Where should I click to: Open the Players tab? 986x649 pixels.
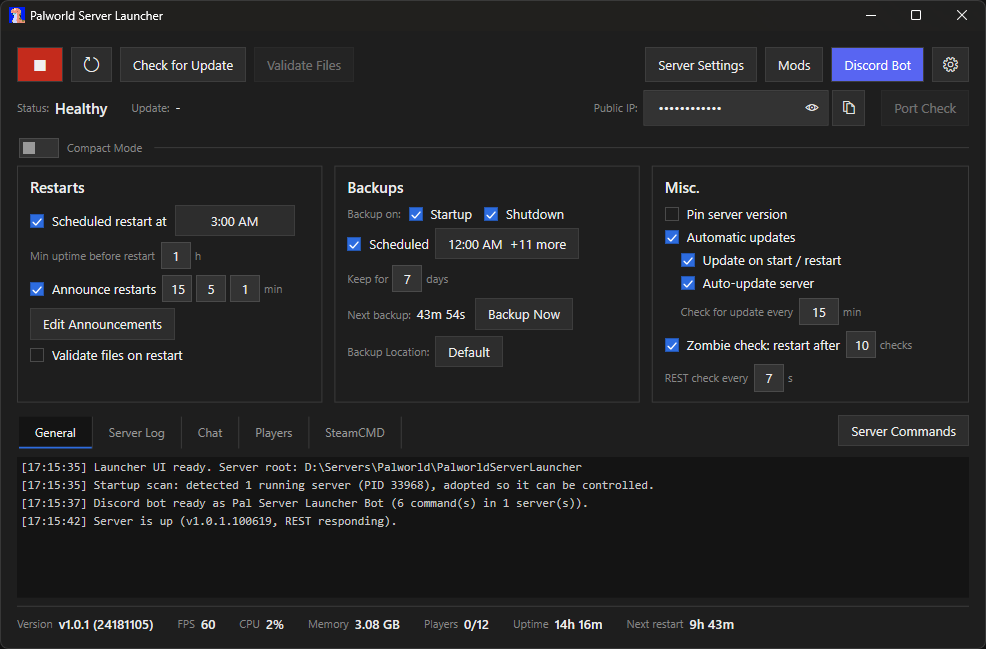point(274,433)
